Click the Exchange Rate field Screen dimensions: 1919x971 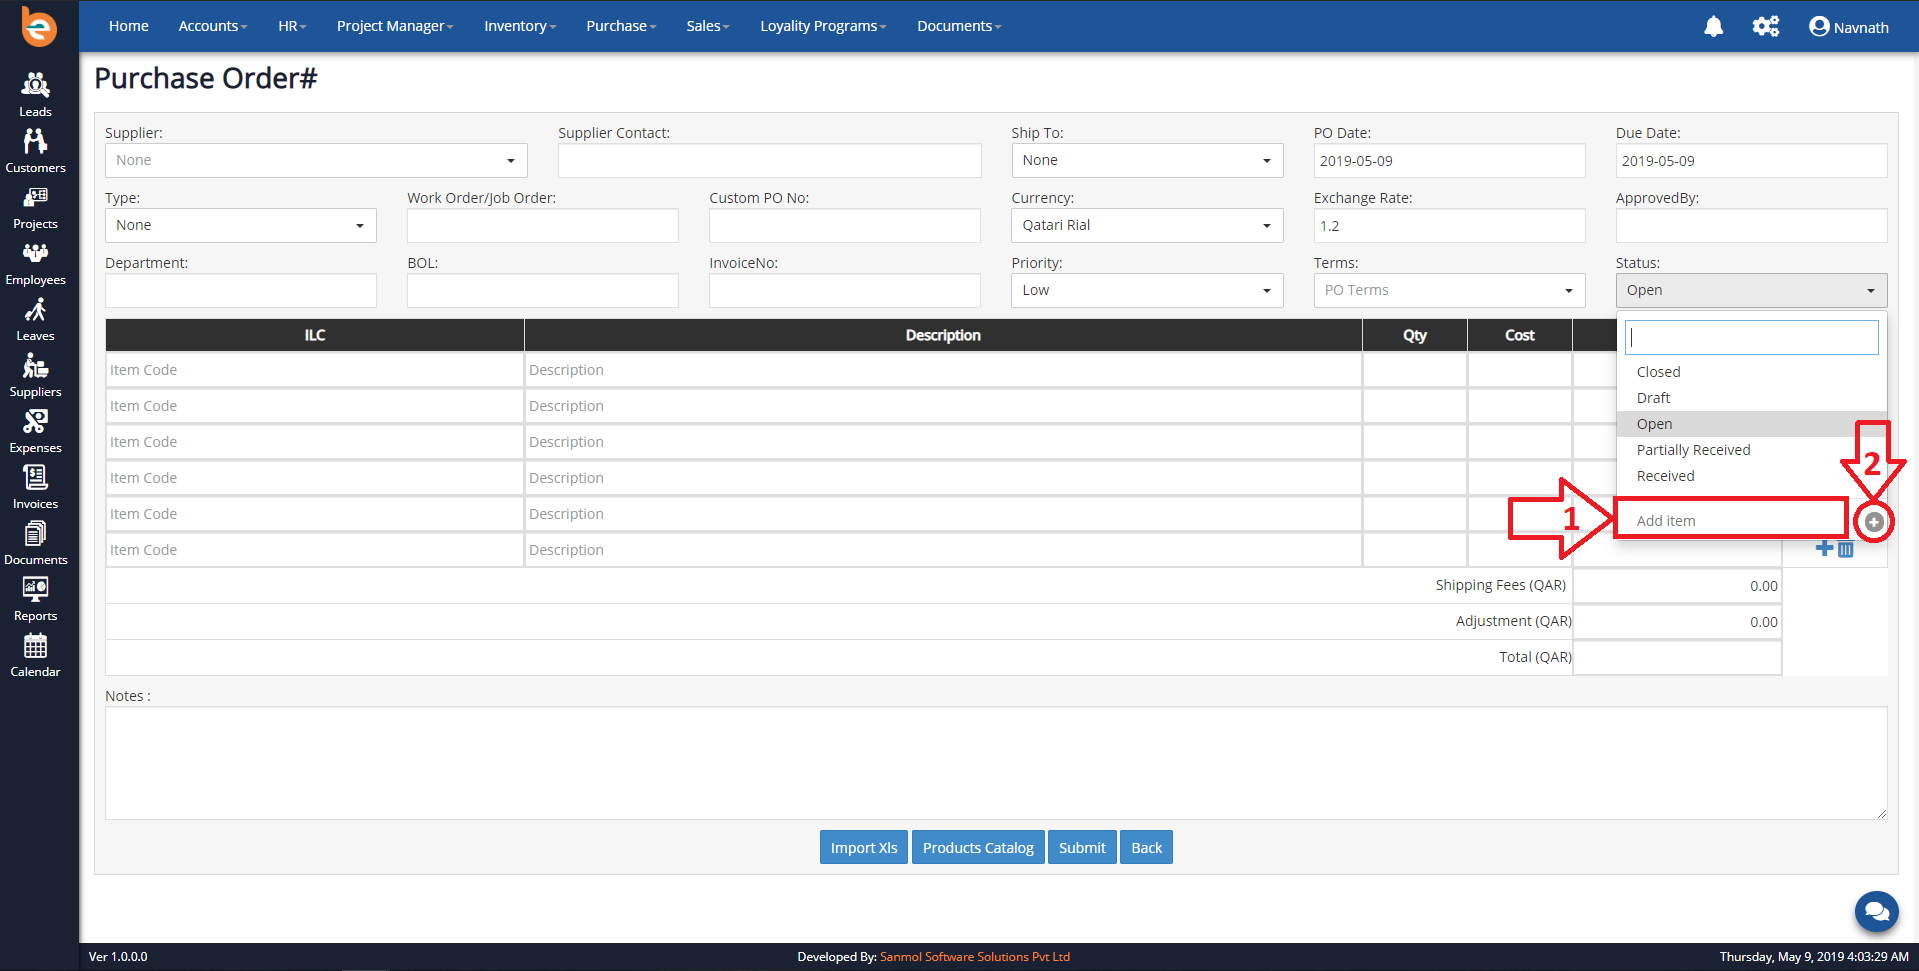(1449, 225)
